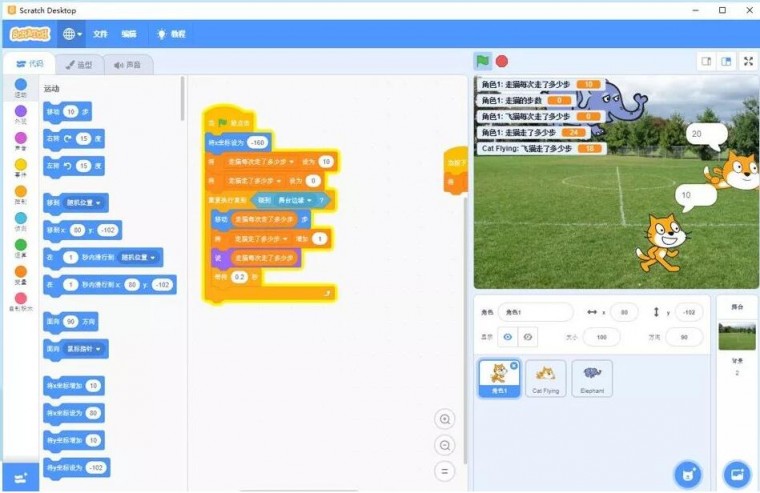760x493 pixels.
Task: Click the 右转 clockwise 15 度 block
Action: tap(74, 139)
